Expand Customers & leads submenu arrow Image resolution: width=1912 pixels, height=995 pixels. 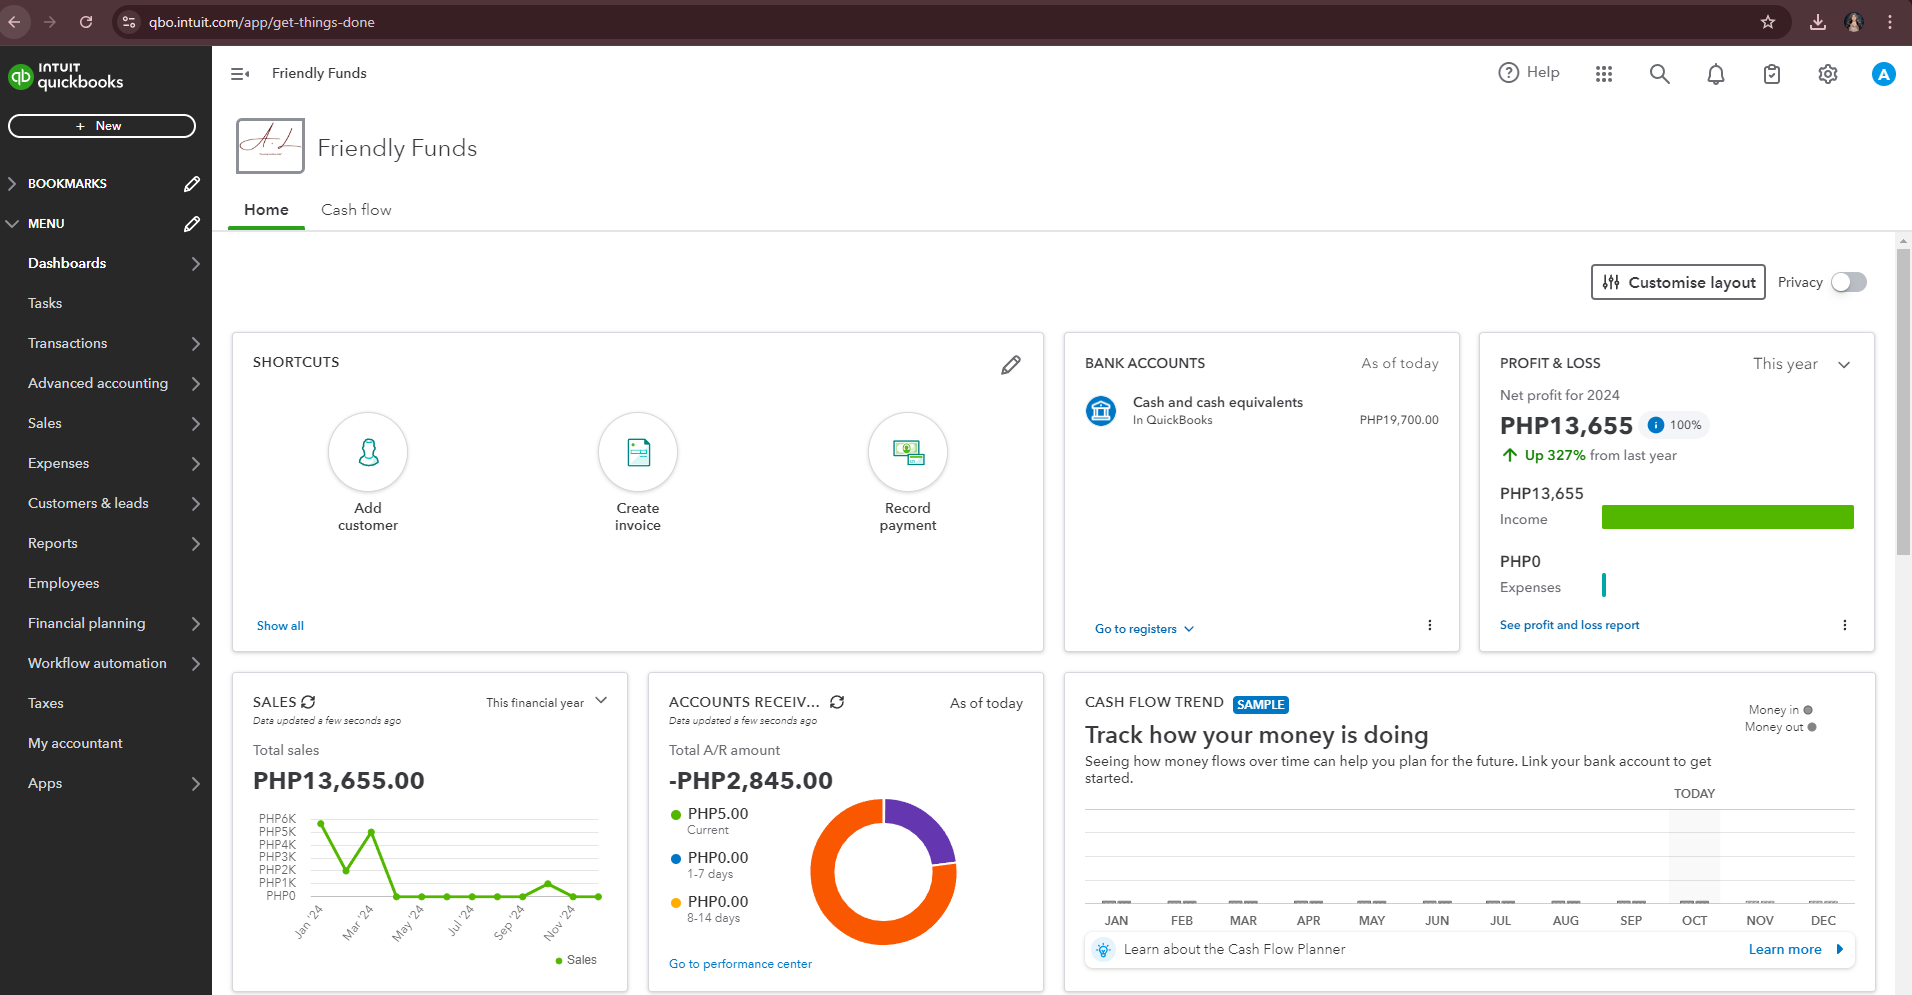pyautogui.click(x=196, y=504)
